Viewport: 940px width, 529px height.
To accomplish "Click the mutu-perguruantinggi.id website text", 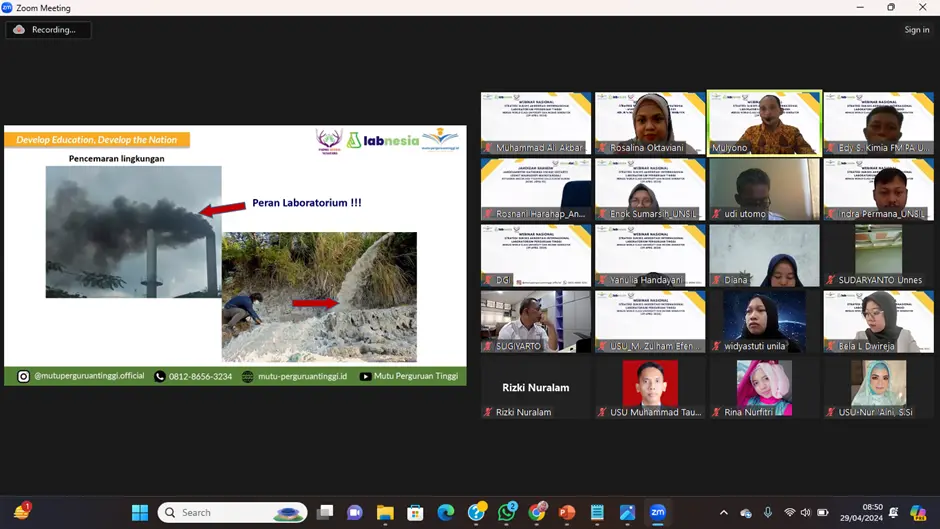I will point(302,377).
